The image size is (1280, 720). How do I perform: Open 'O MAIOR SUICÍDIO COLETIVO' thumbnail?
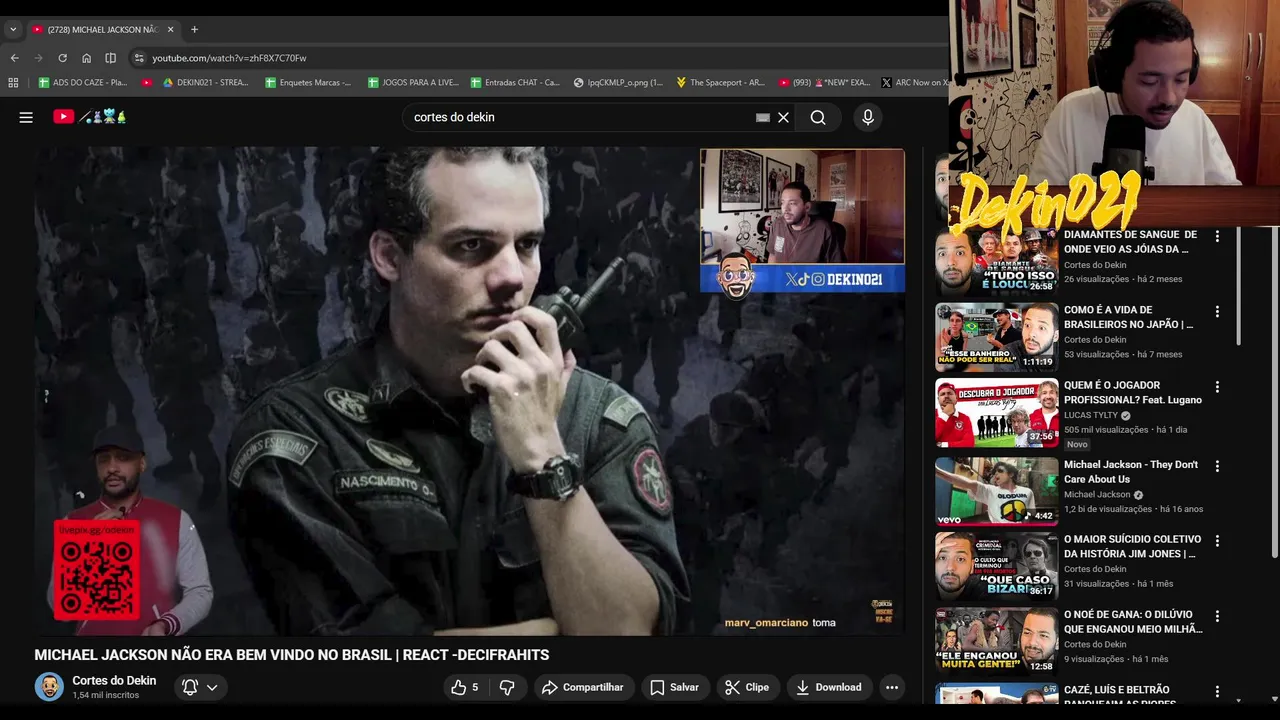pyautogui.click(x=996, y=566)
